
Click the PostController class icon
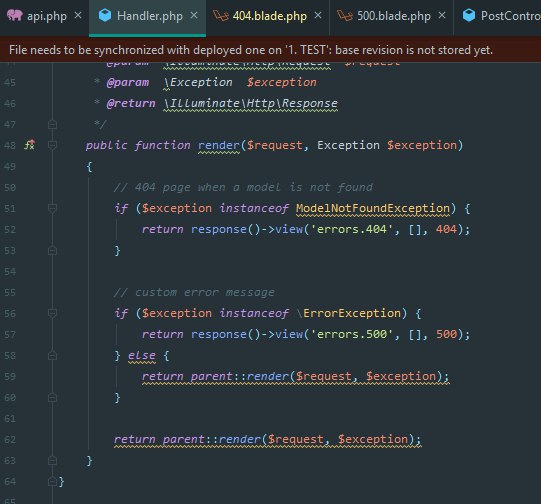click(x=469, y=16)
